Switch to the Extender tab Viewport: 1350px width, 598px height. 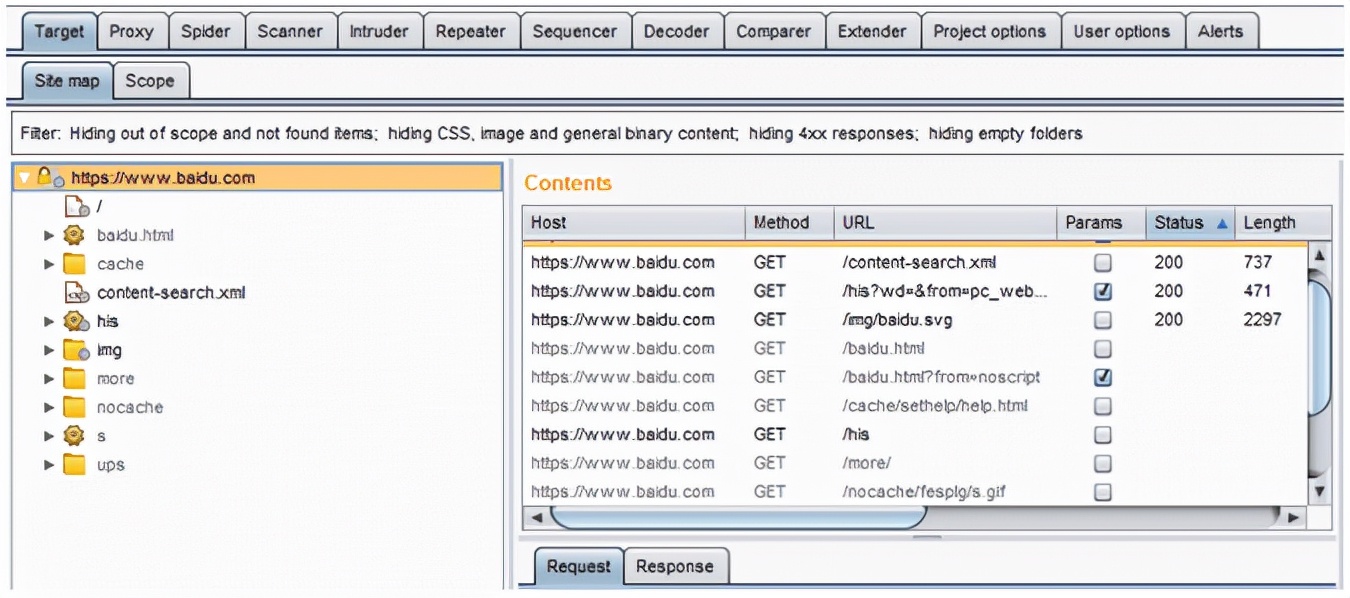(x=872, y=31)
